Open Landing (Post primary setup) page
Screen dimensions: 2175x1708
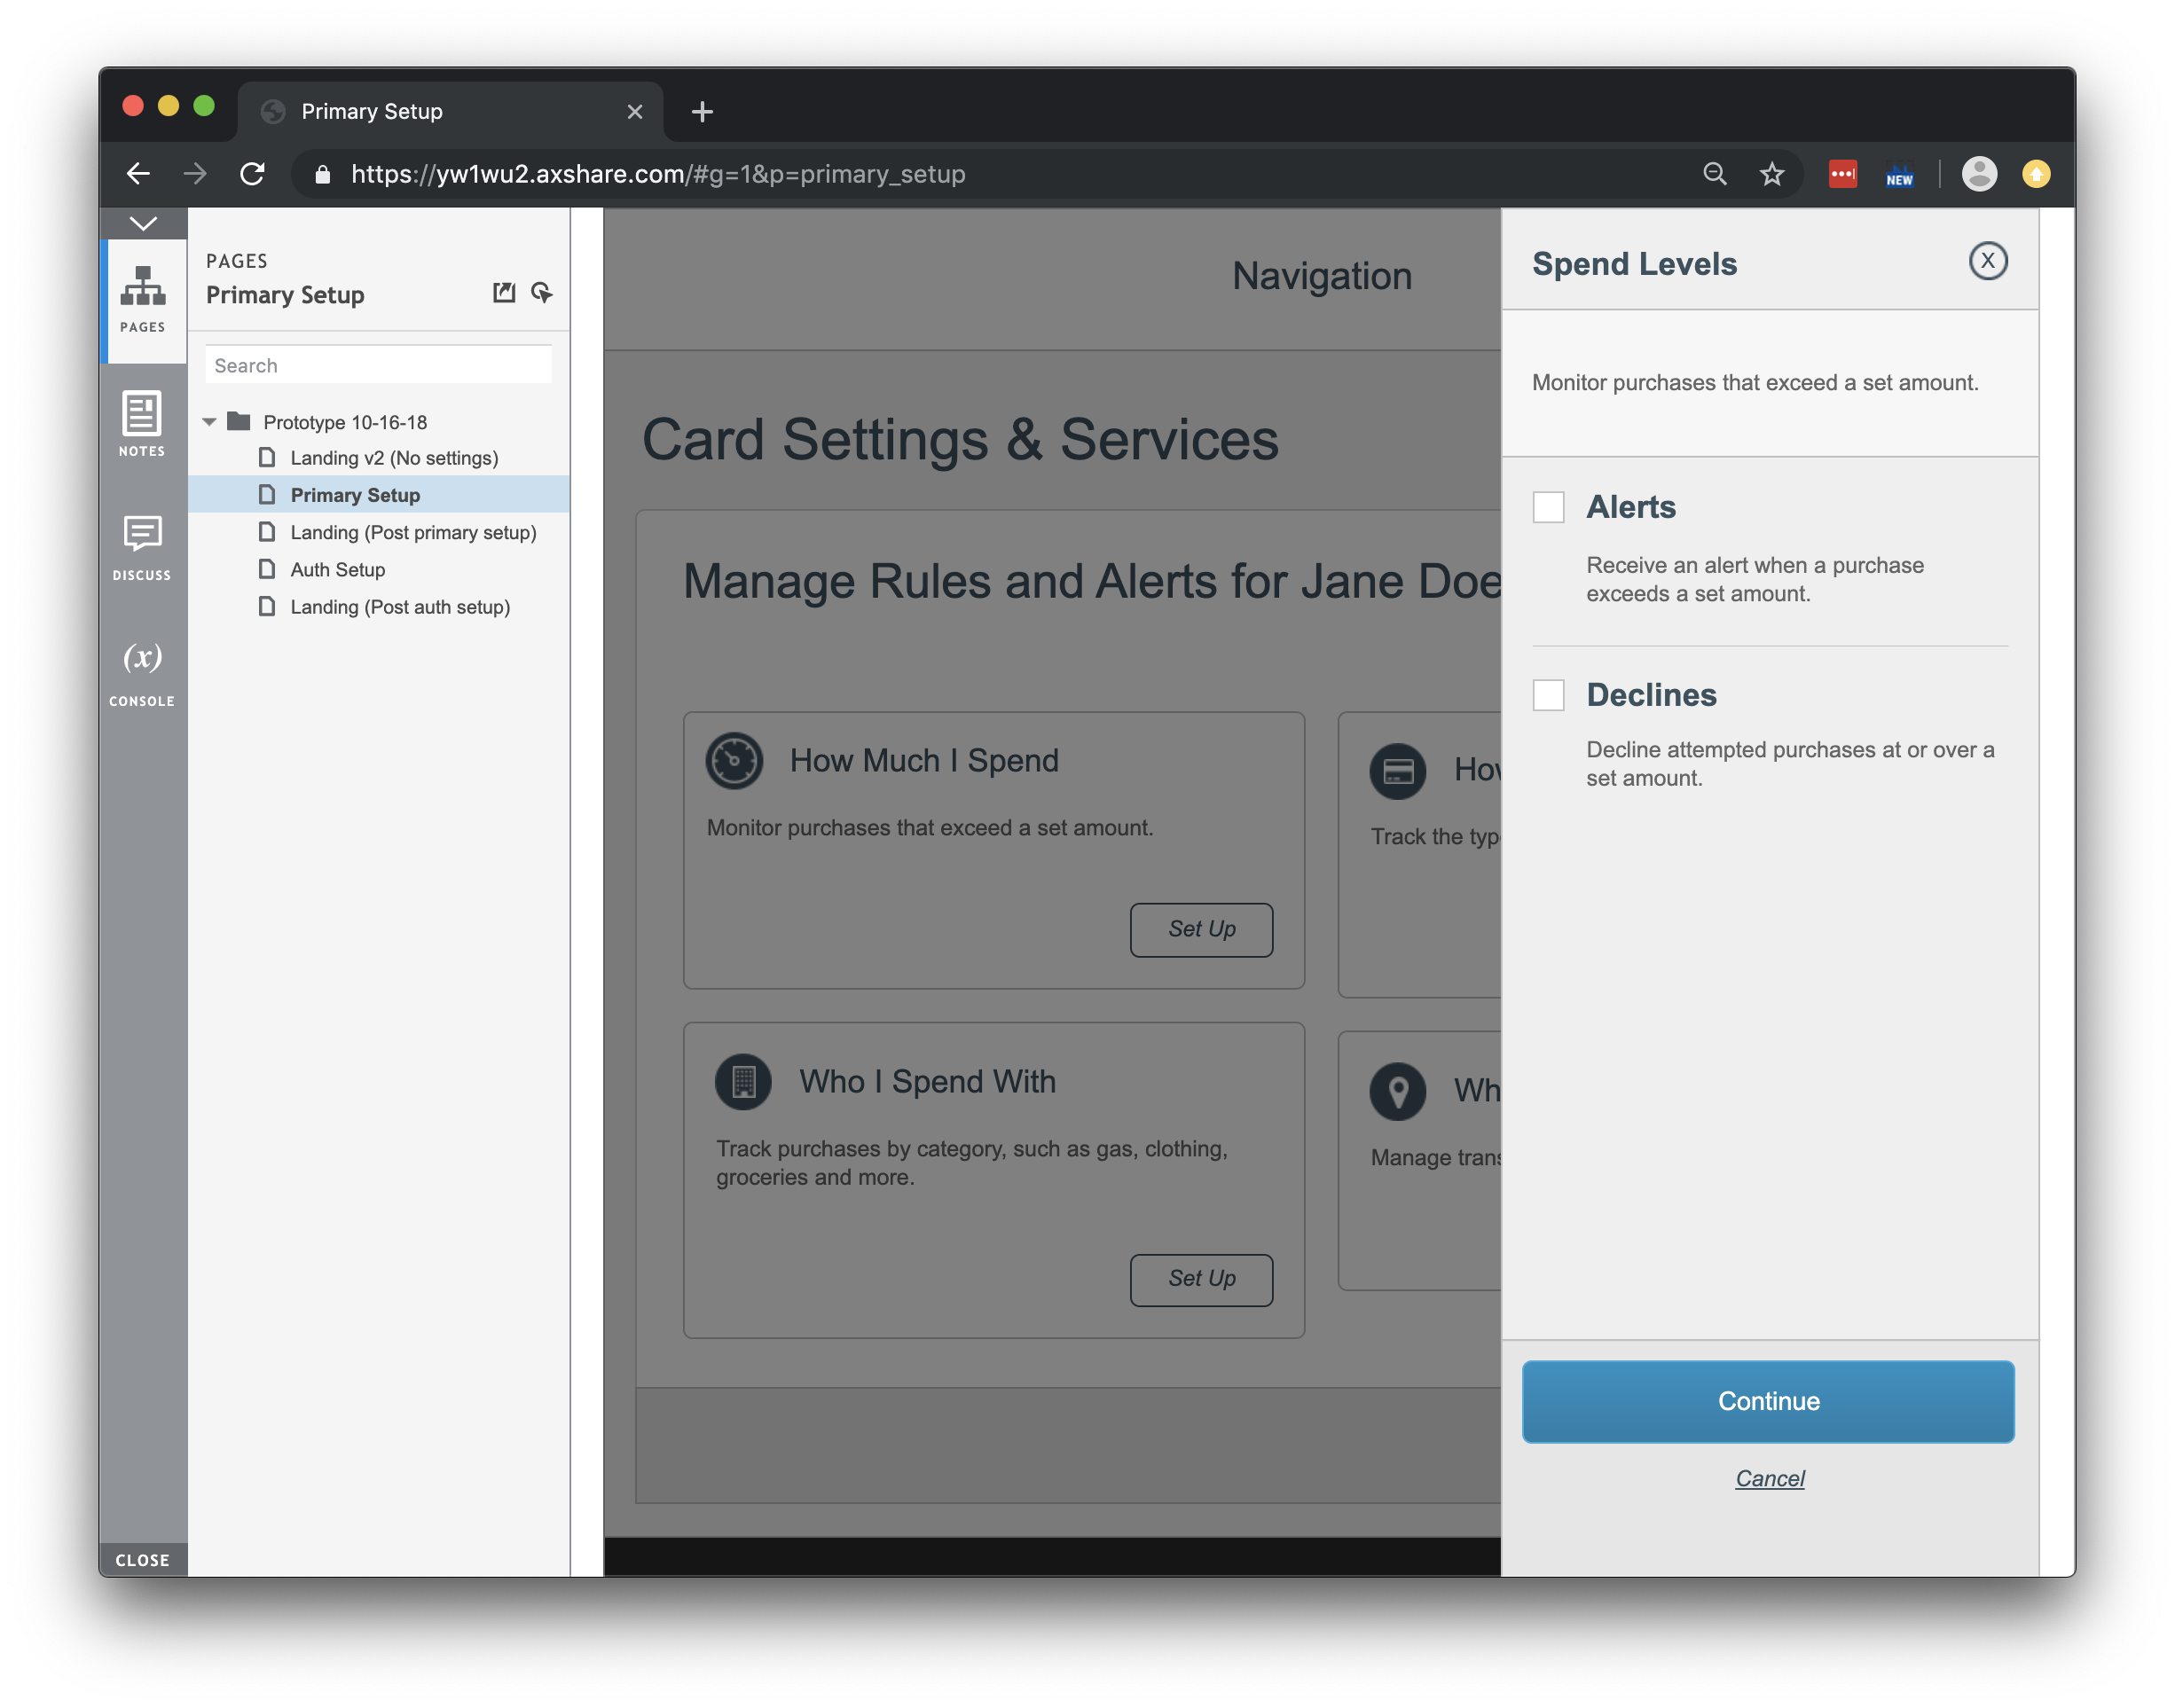tap(413, 532)
